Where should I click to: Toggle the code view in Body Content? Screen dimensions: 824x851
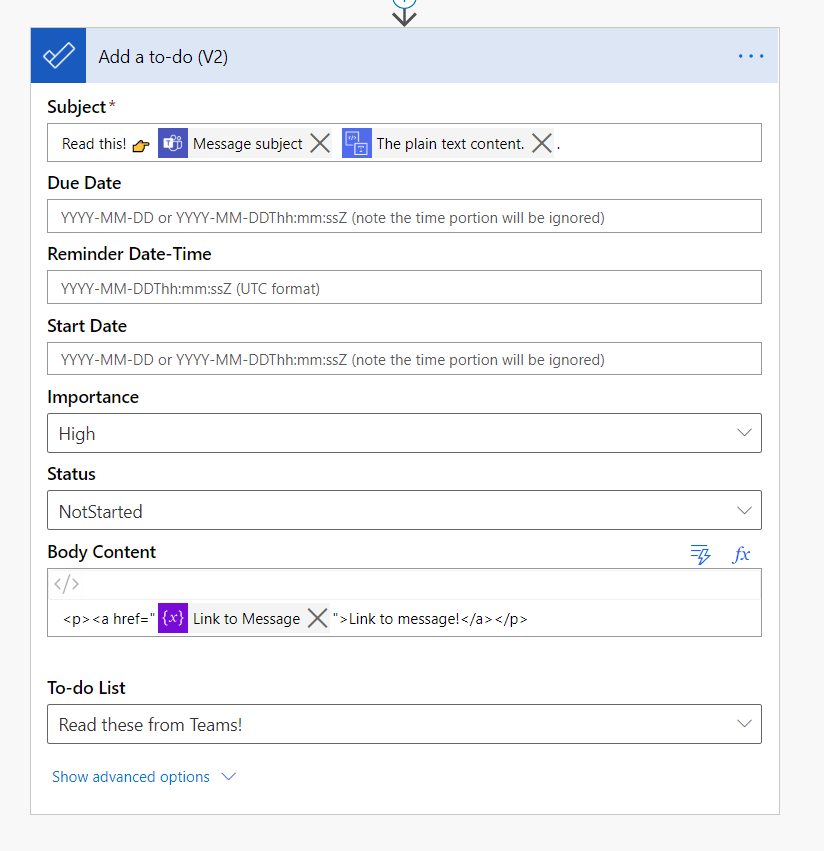[67, 584]
